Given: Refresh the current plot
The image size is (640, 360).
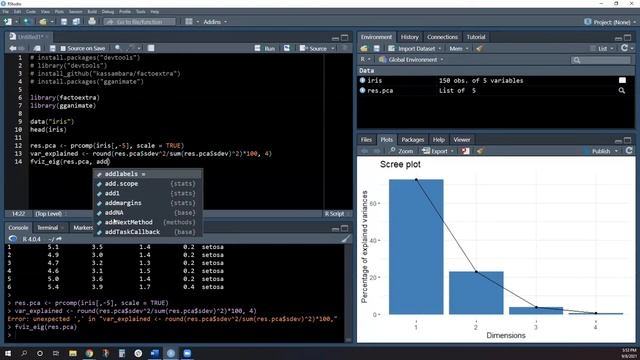Looking at the screenshot, I should click(x=629, y=151).
